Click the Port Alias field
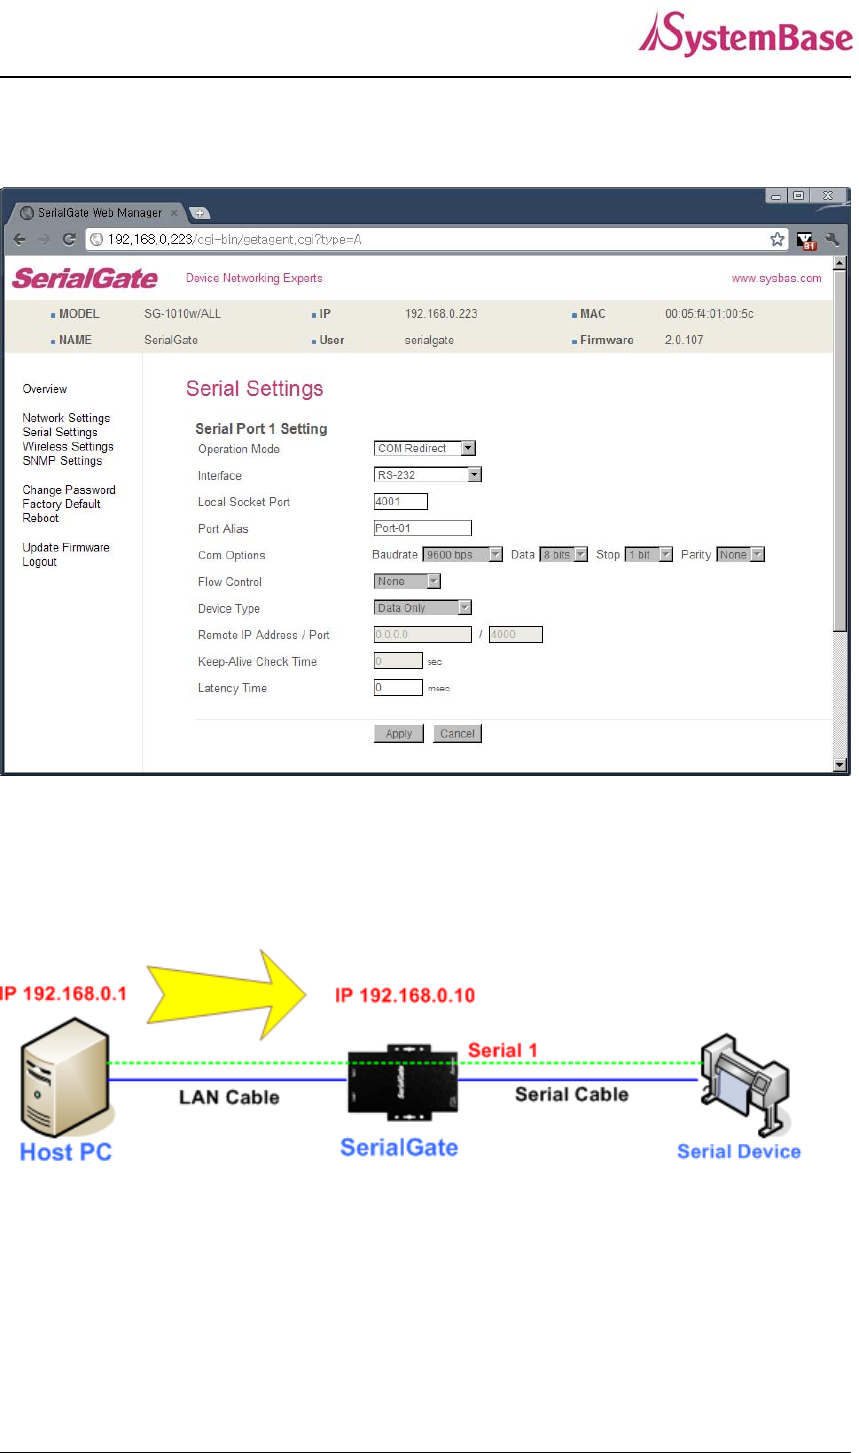 pos(422,528)
